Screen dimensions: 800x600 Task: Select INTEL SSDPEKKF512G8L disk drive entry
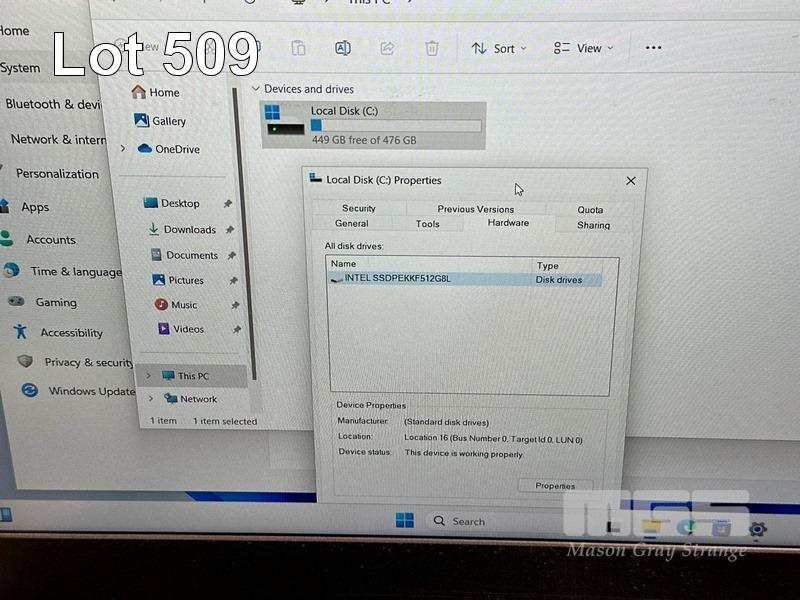(x=398, y=279)
